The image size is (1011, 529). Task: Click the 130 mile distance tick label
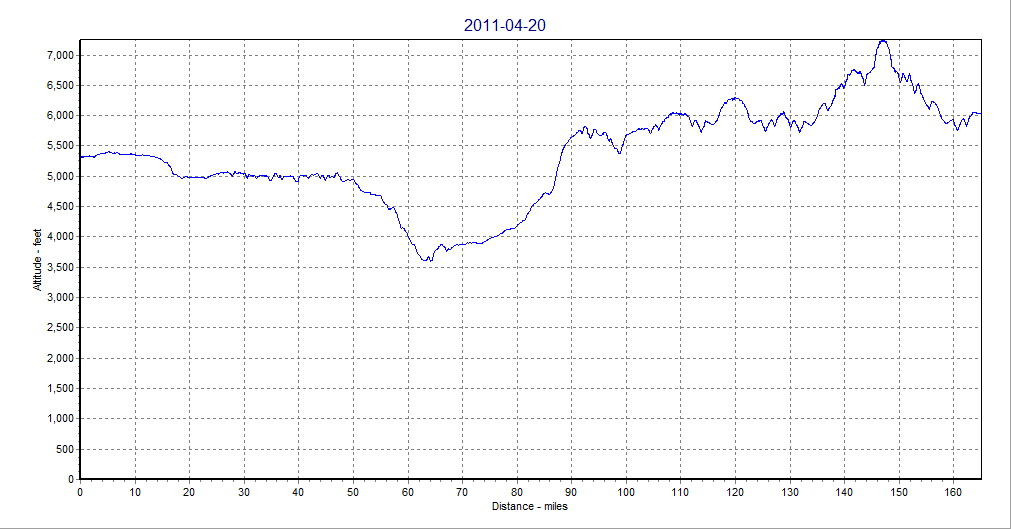[790, 492]
